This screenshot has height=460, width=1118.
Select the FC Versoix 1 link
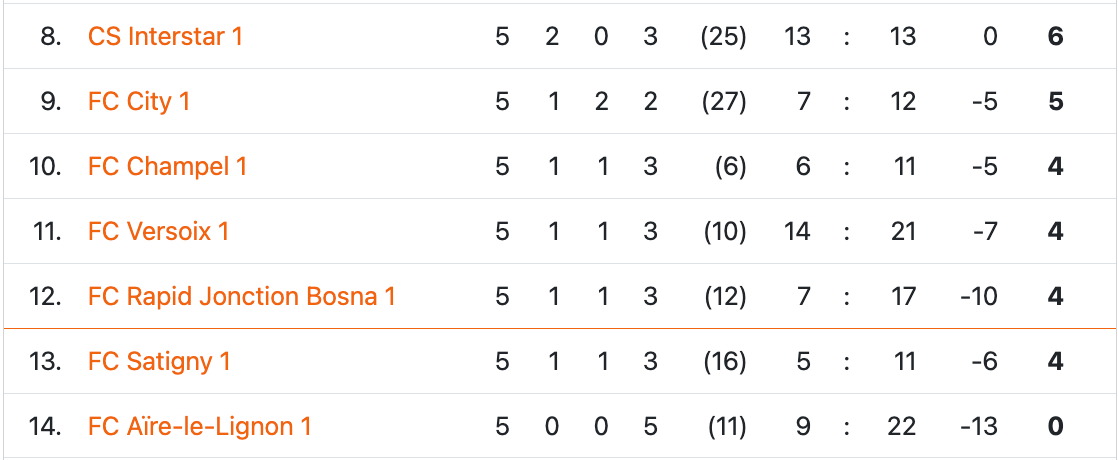[x=158, y=232]
